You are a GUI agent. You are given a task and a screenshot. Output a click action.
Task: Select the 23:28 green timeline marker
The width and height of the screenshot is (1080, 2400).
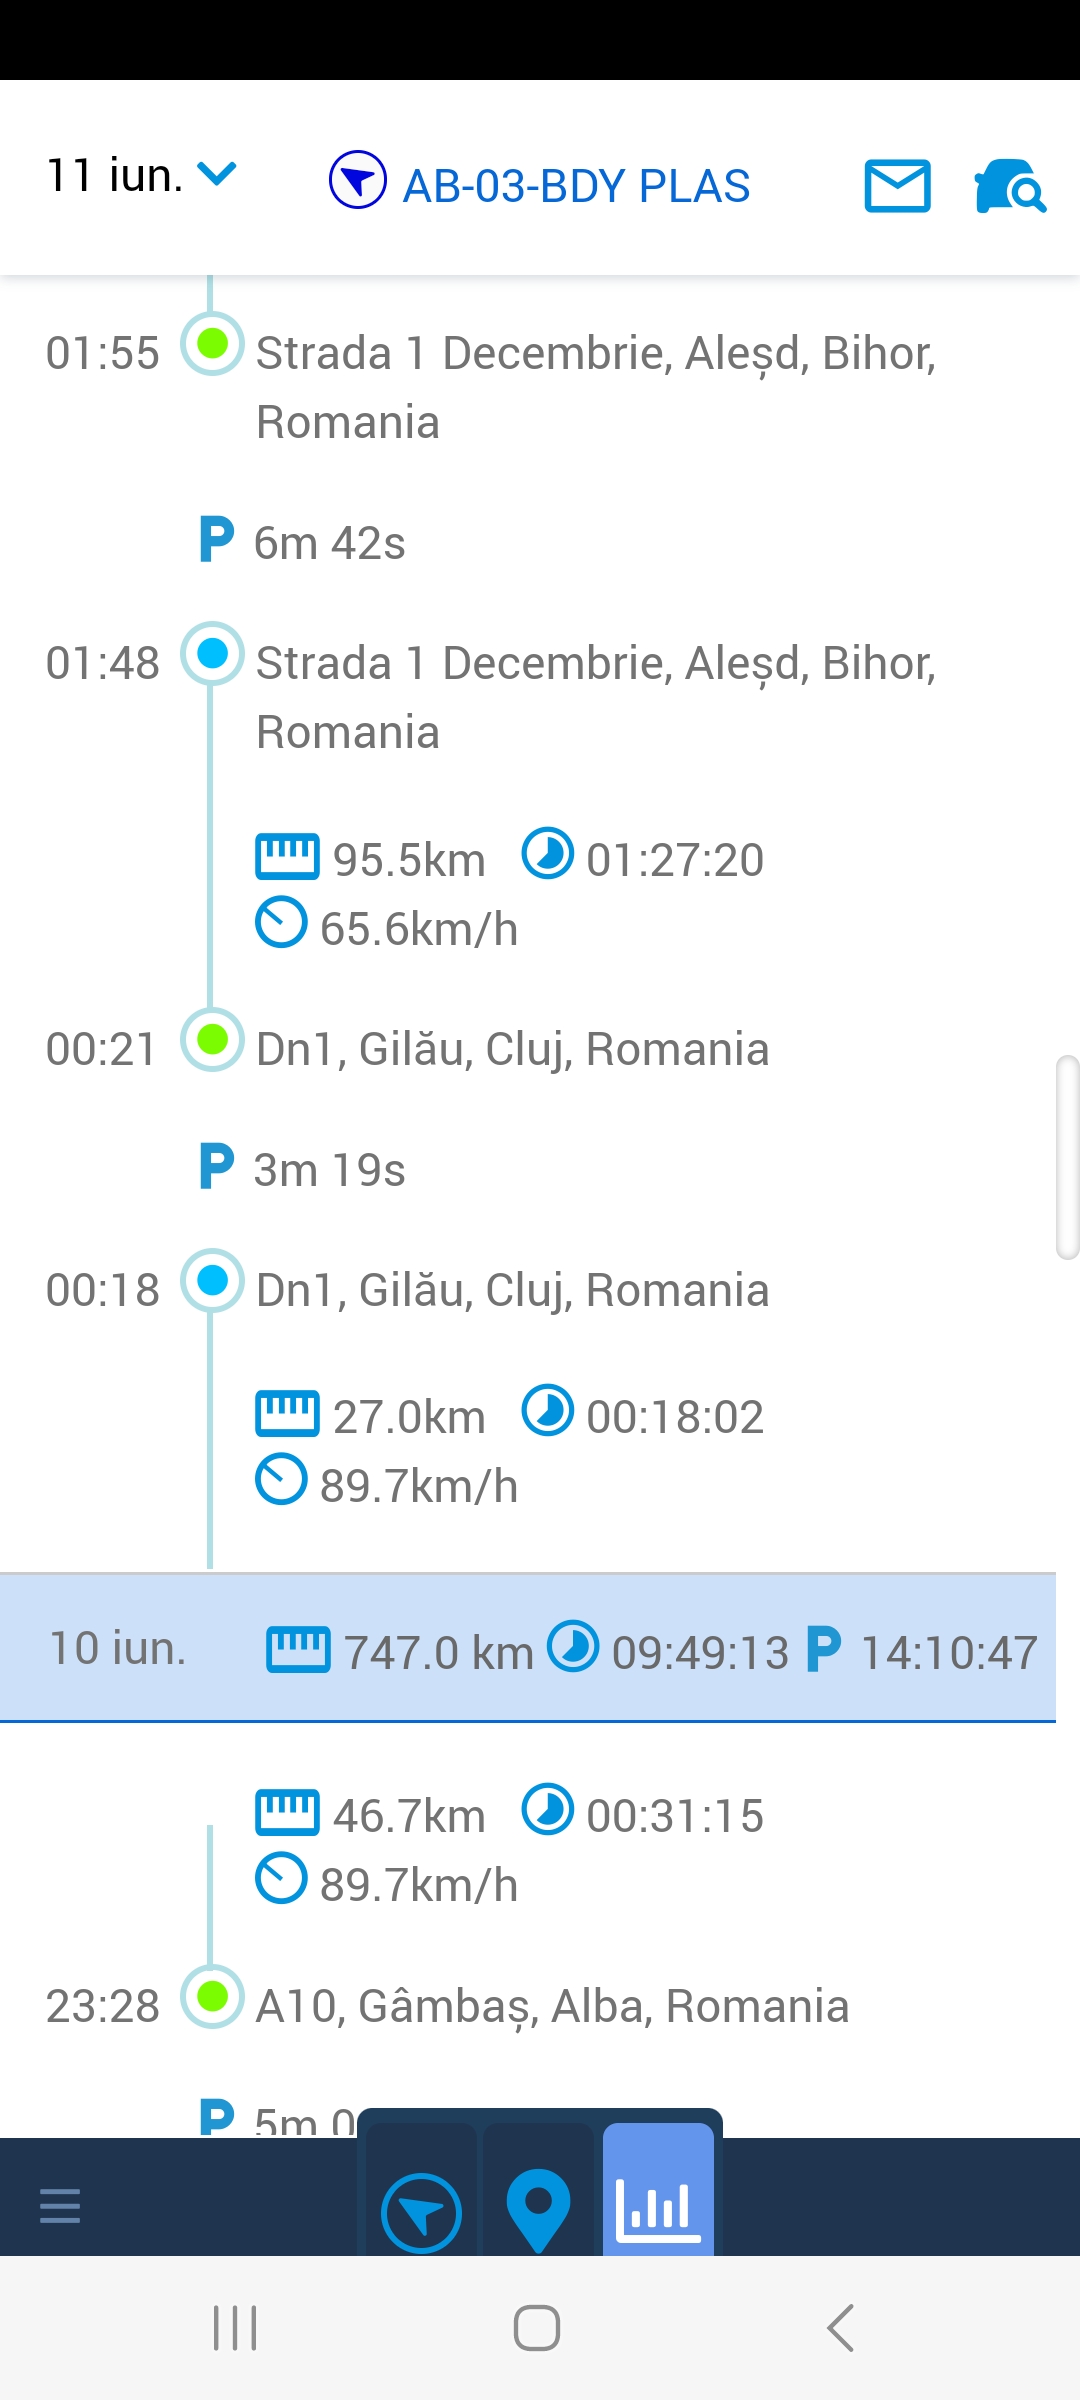[x=212, y=1996]
